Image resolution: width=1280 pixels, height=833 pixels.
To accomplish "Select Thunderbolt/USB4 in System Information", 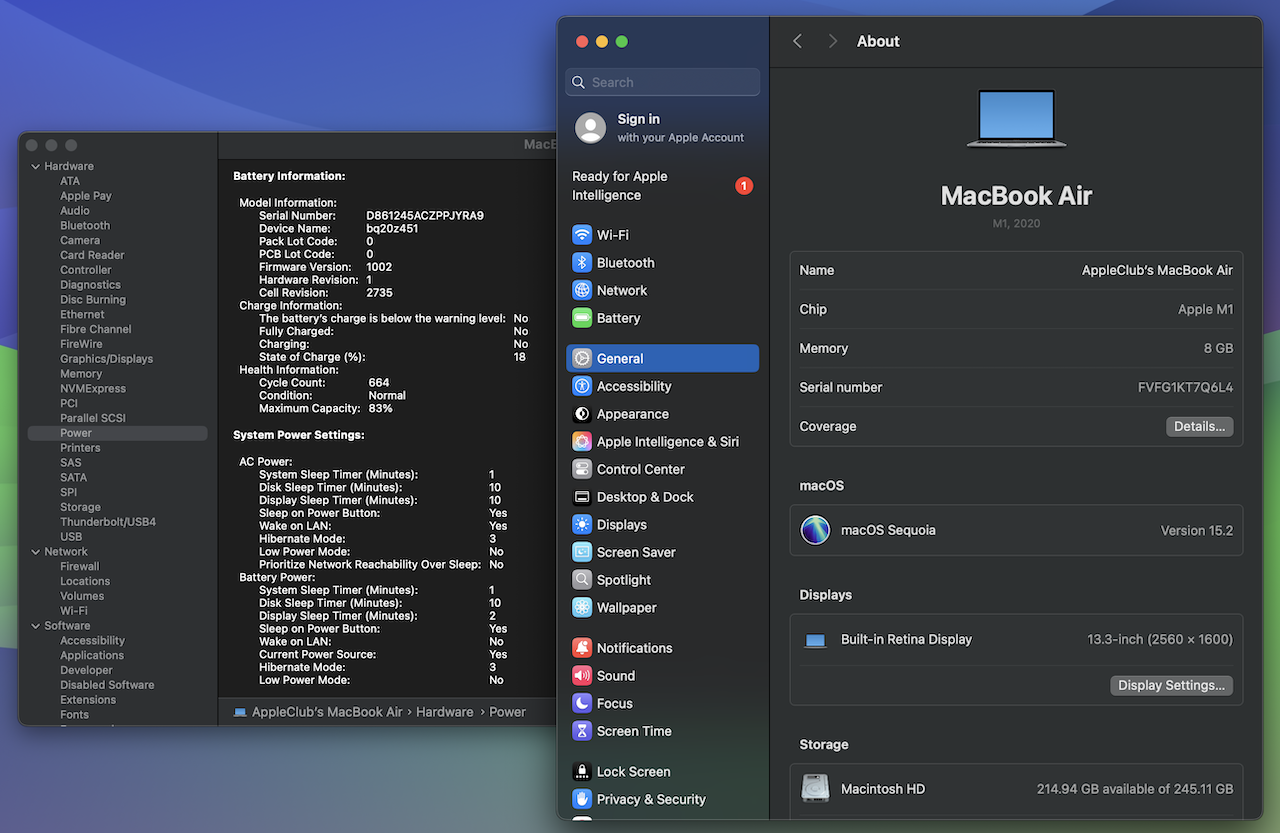I will [x=108, y=522].
